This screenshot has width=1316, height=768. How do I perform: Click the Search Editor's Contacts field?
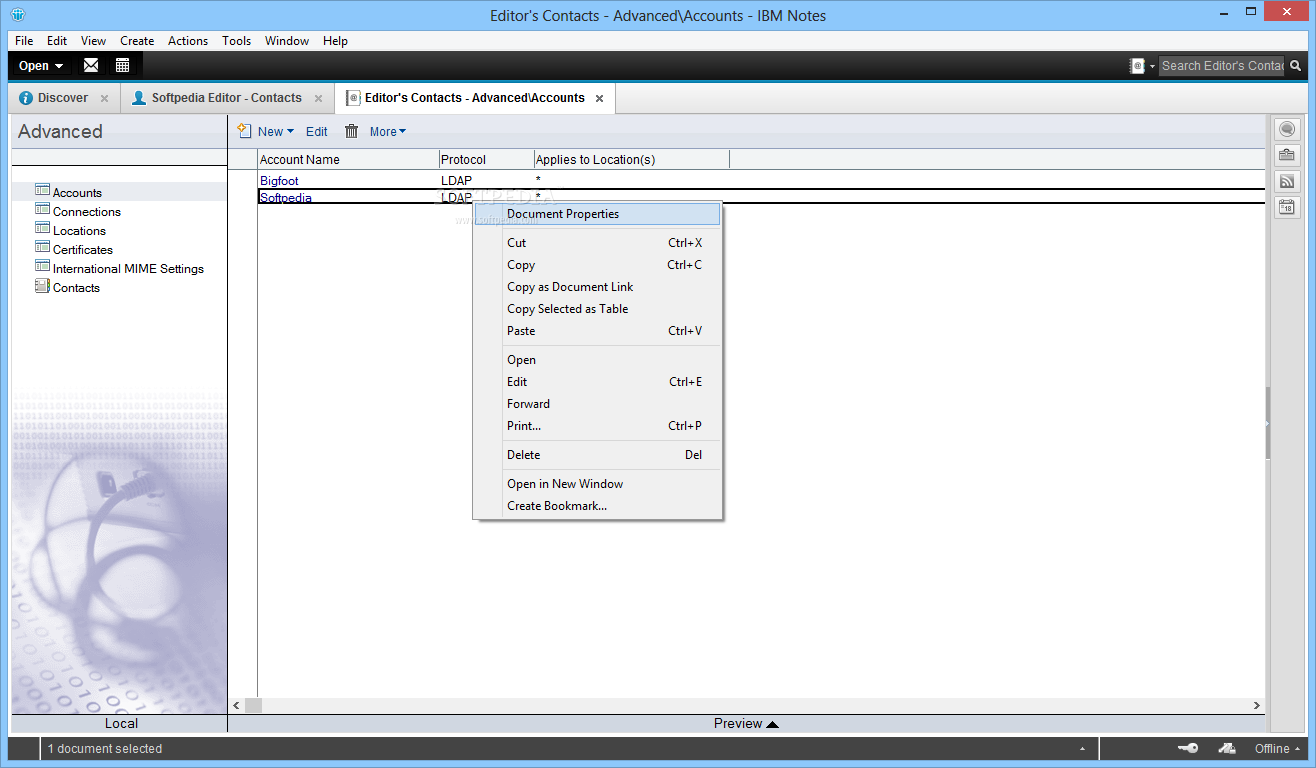point(1221,66)
